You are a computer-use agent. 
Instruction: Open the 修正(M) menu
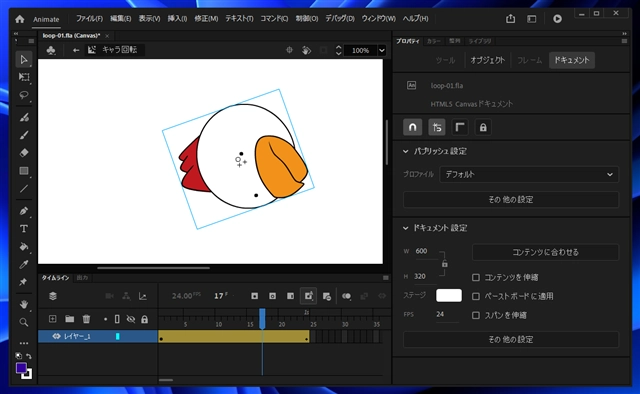pos(206,19)
